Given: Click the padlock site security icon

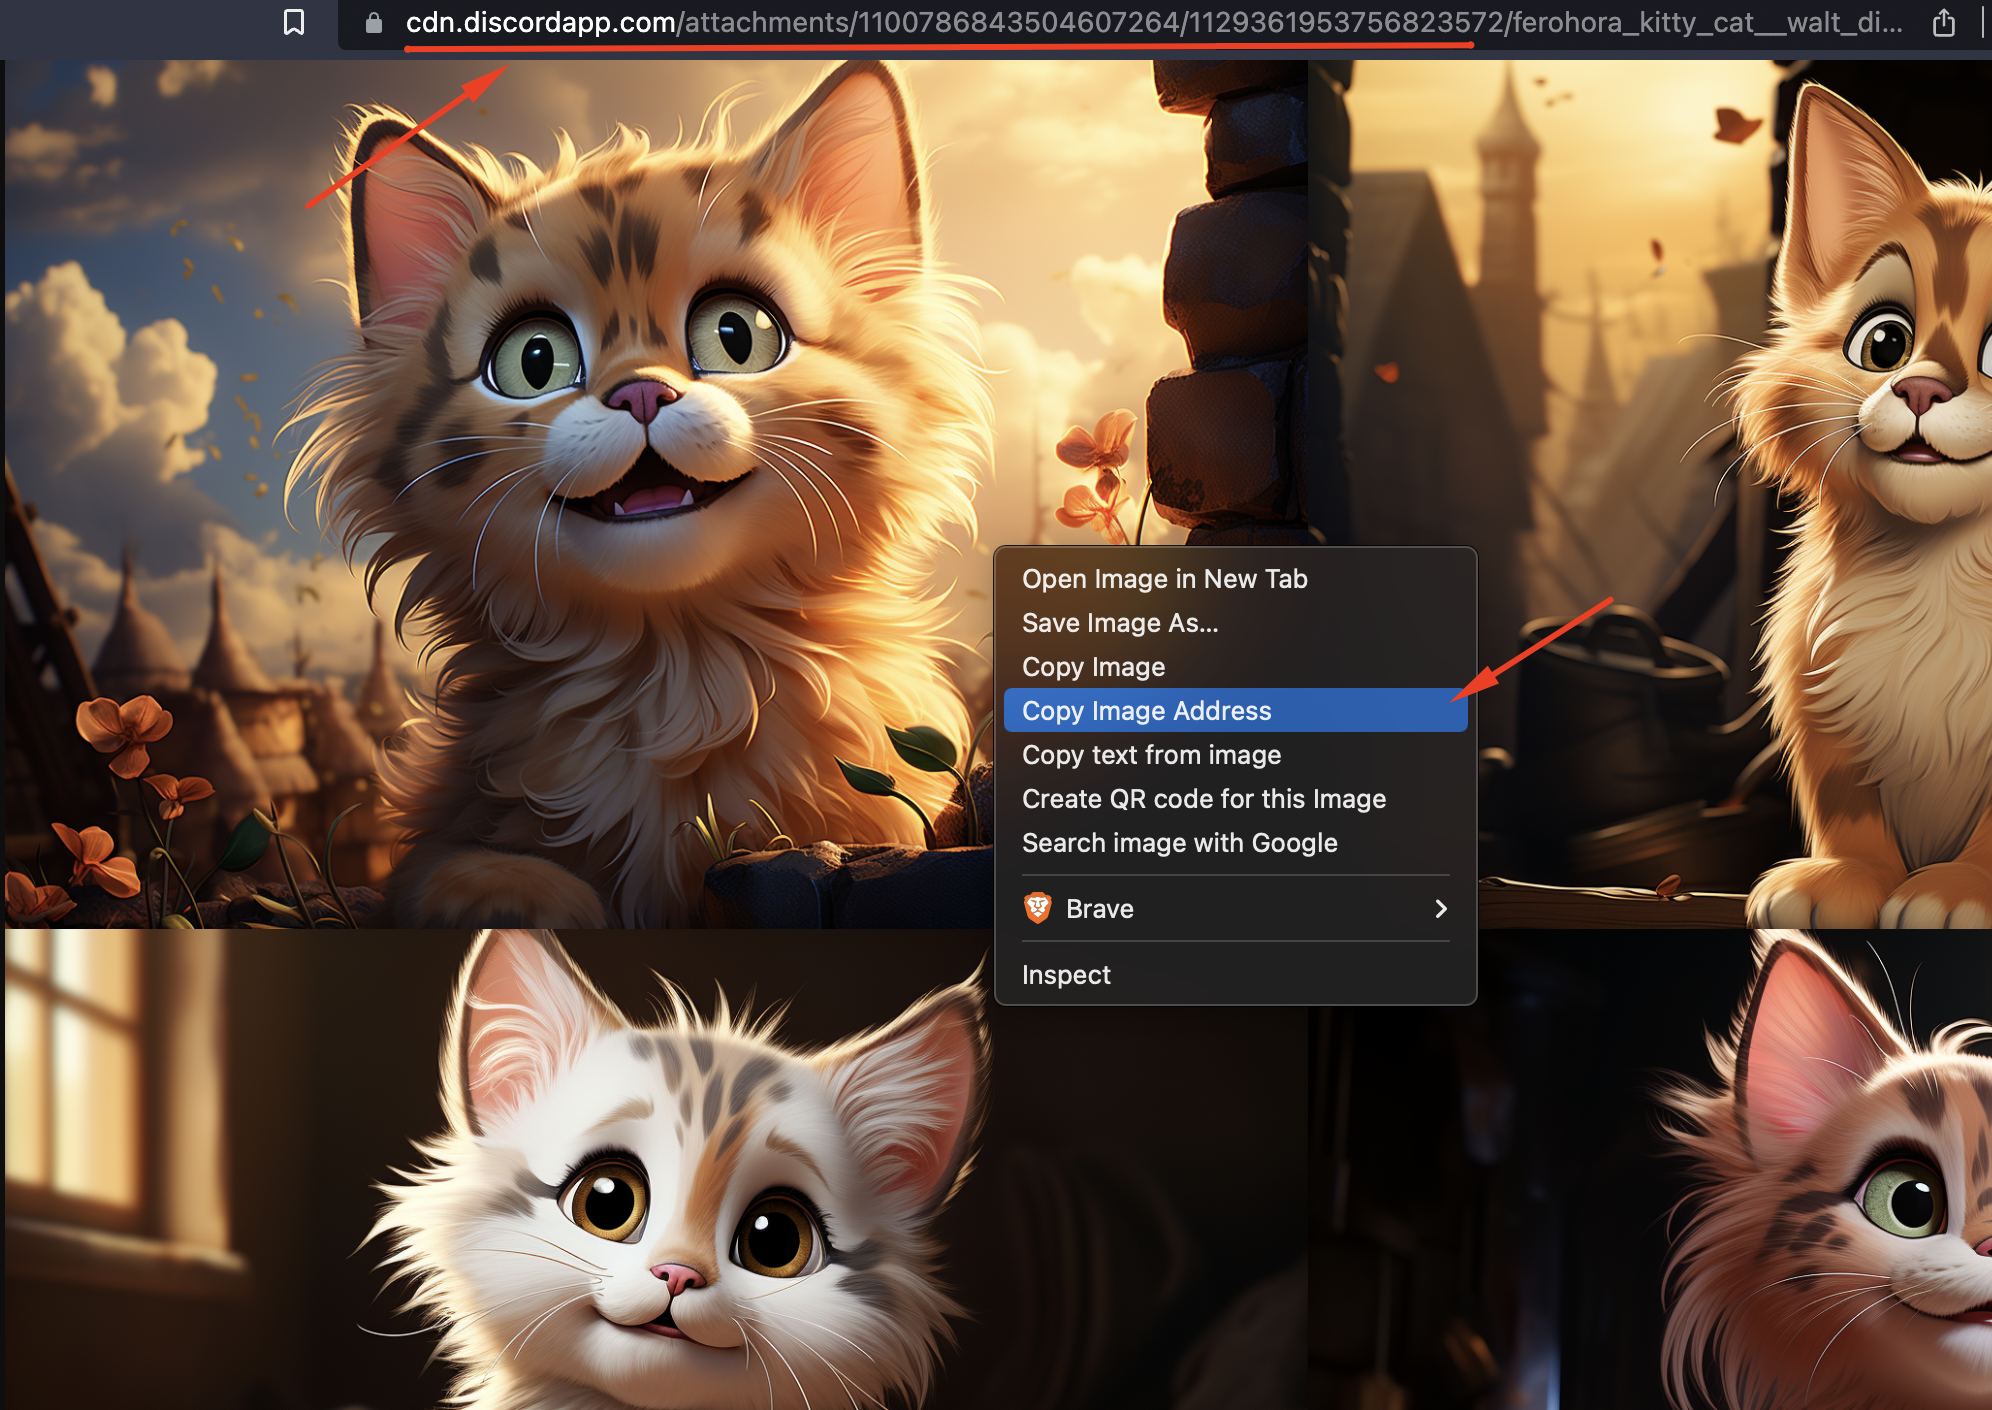Looking at the screenshot, I should (374, 22).
